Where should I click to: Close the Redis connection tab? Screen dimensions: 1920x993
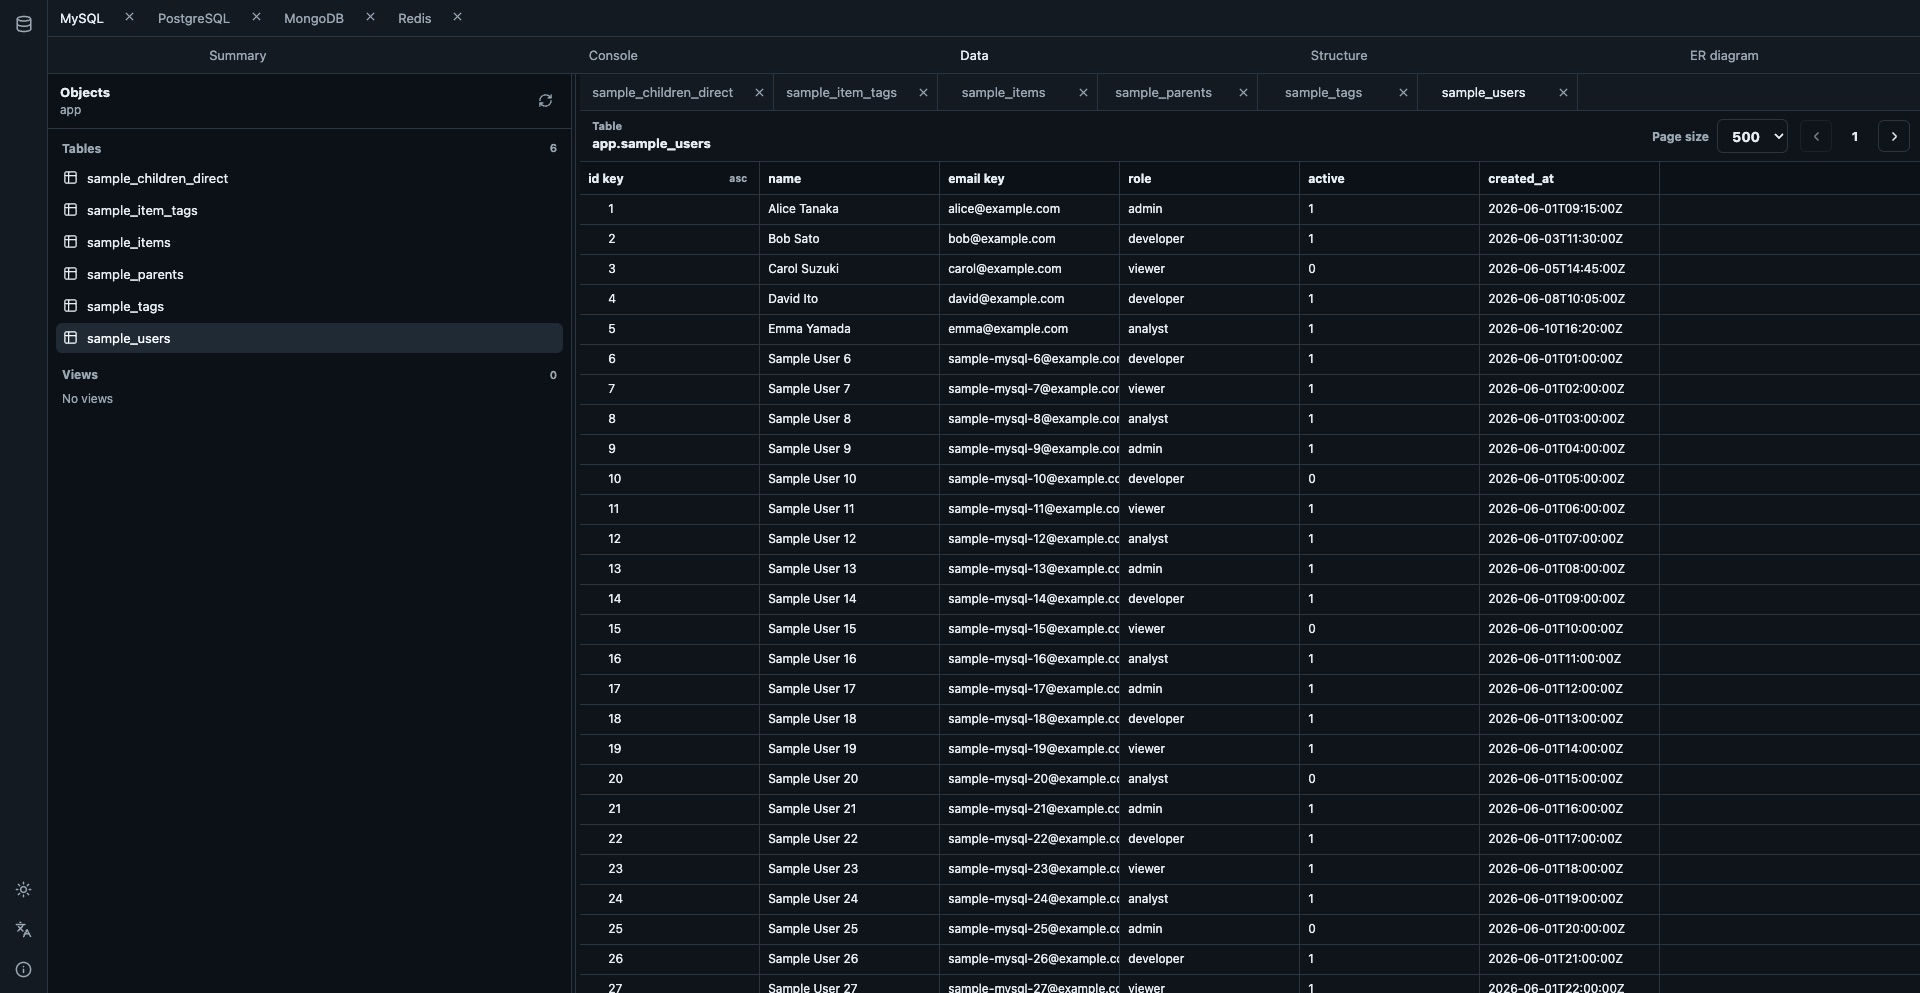pos(457,17)
